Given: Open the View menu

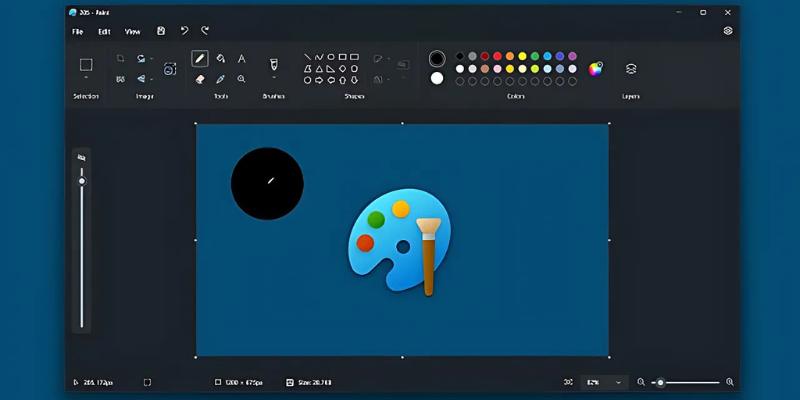Looking at the screenshot, I should click(x=133, y=32).
